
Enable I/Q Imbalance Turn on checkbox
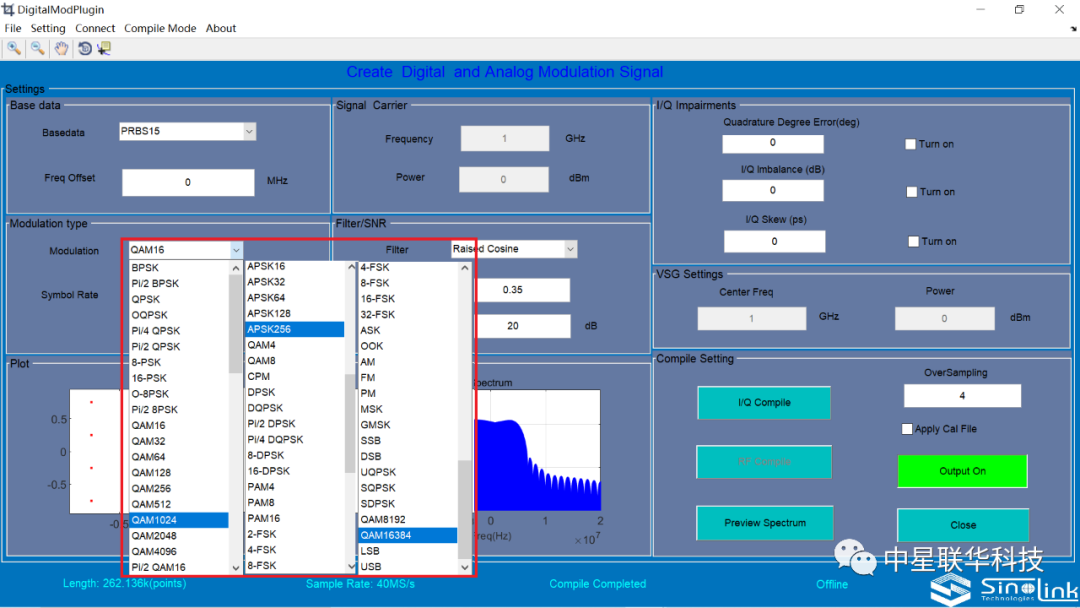point(912,192)
